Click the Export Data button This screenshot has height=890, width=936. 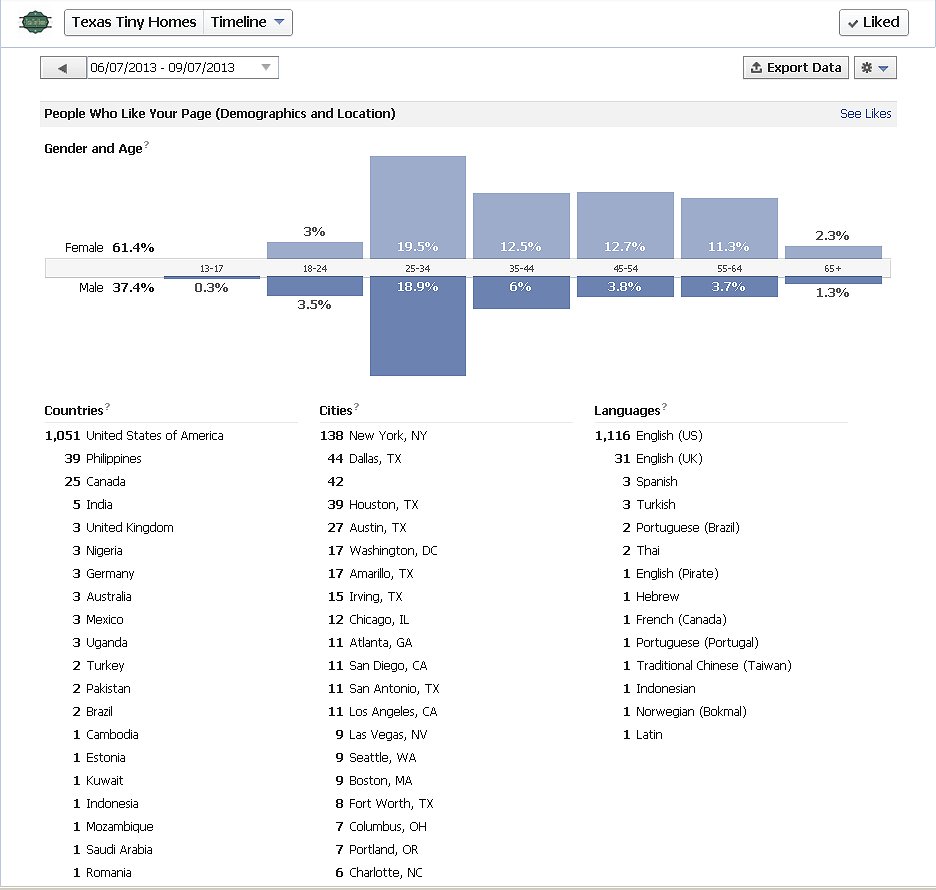(x=795, y=68)
